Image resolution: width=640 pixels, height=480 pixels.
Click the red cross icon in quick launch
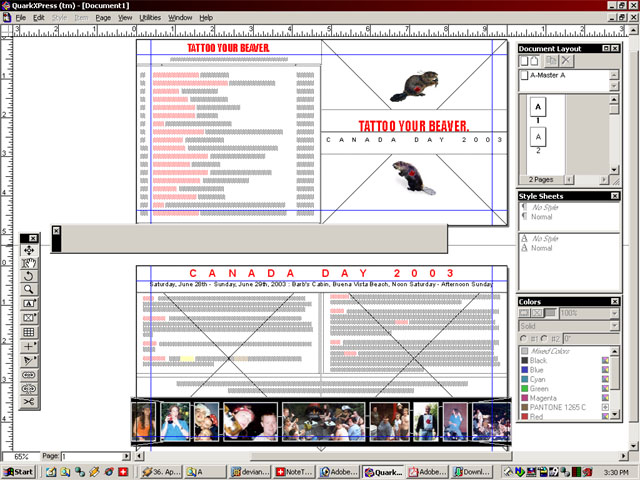tap(122, 472)
